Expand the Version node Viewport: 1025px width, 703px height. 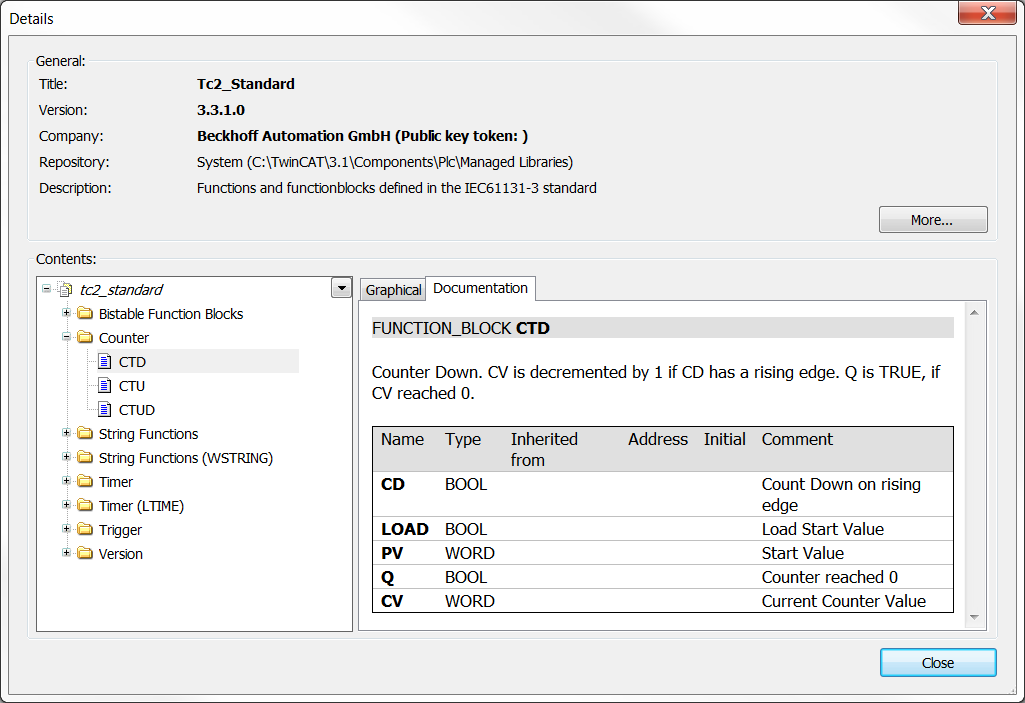coord(66,553)
